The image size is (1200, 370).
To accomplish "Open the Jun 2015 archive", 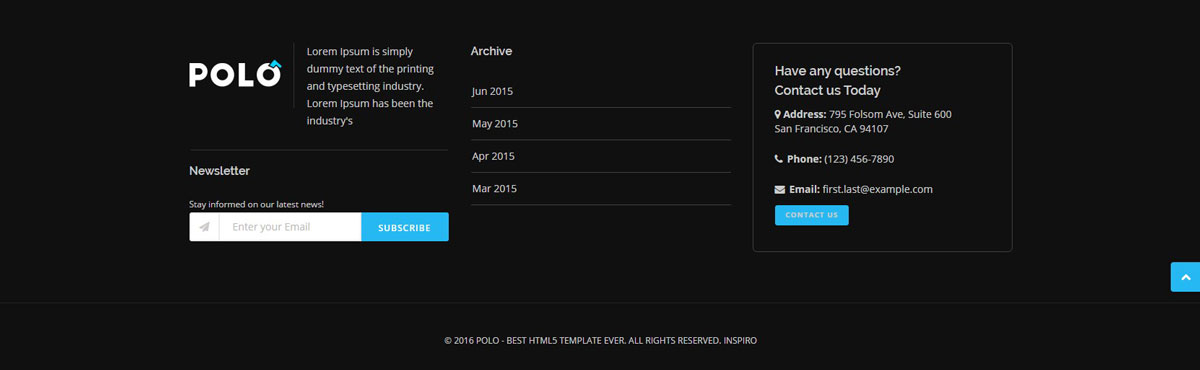I will 493,91.
